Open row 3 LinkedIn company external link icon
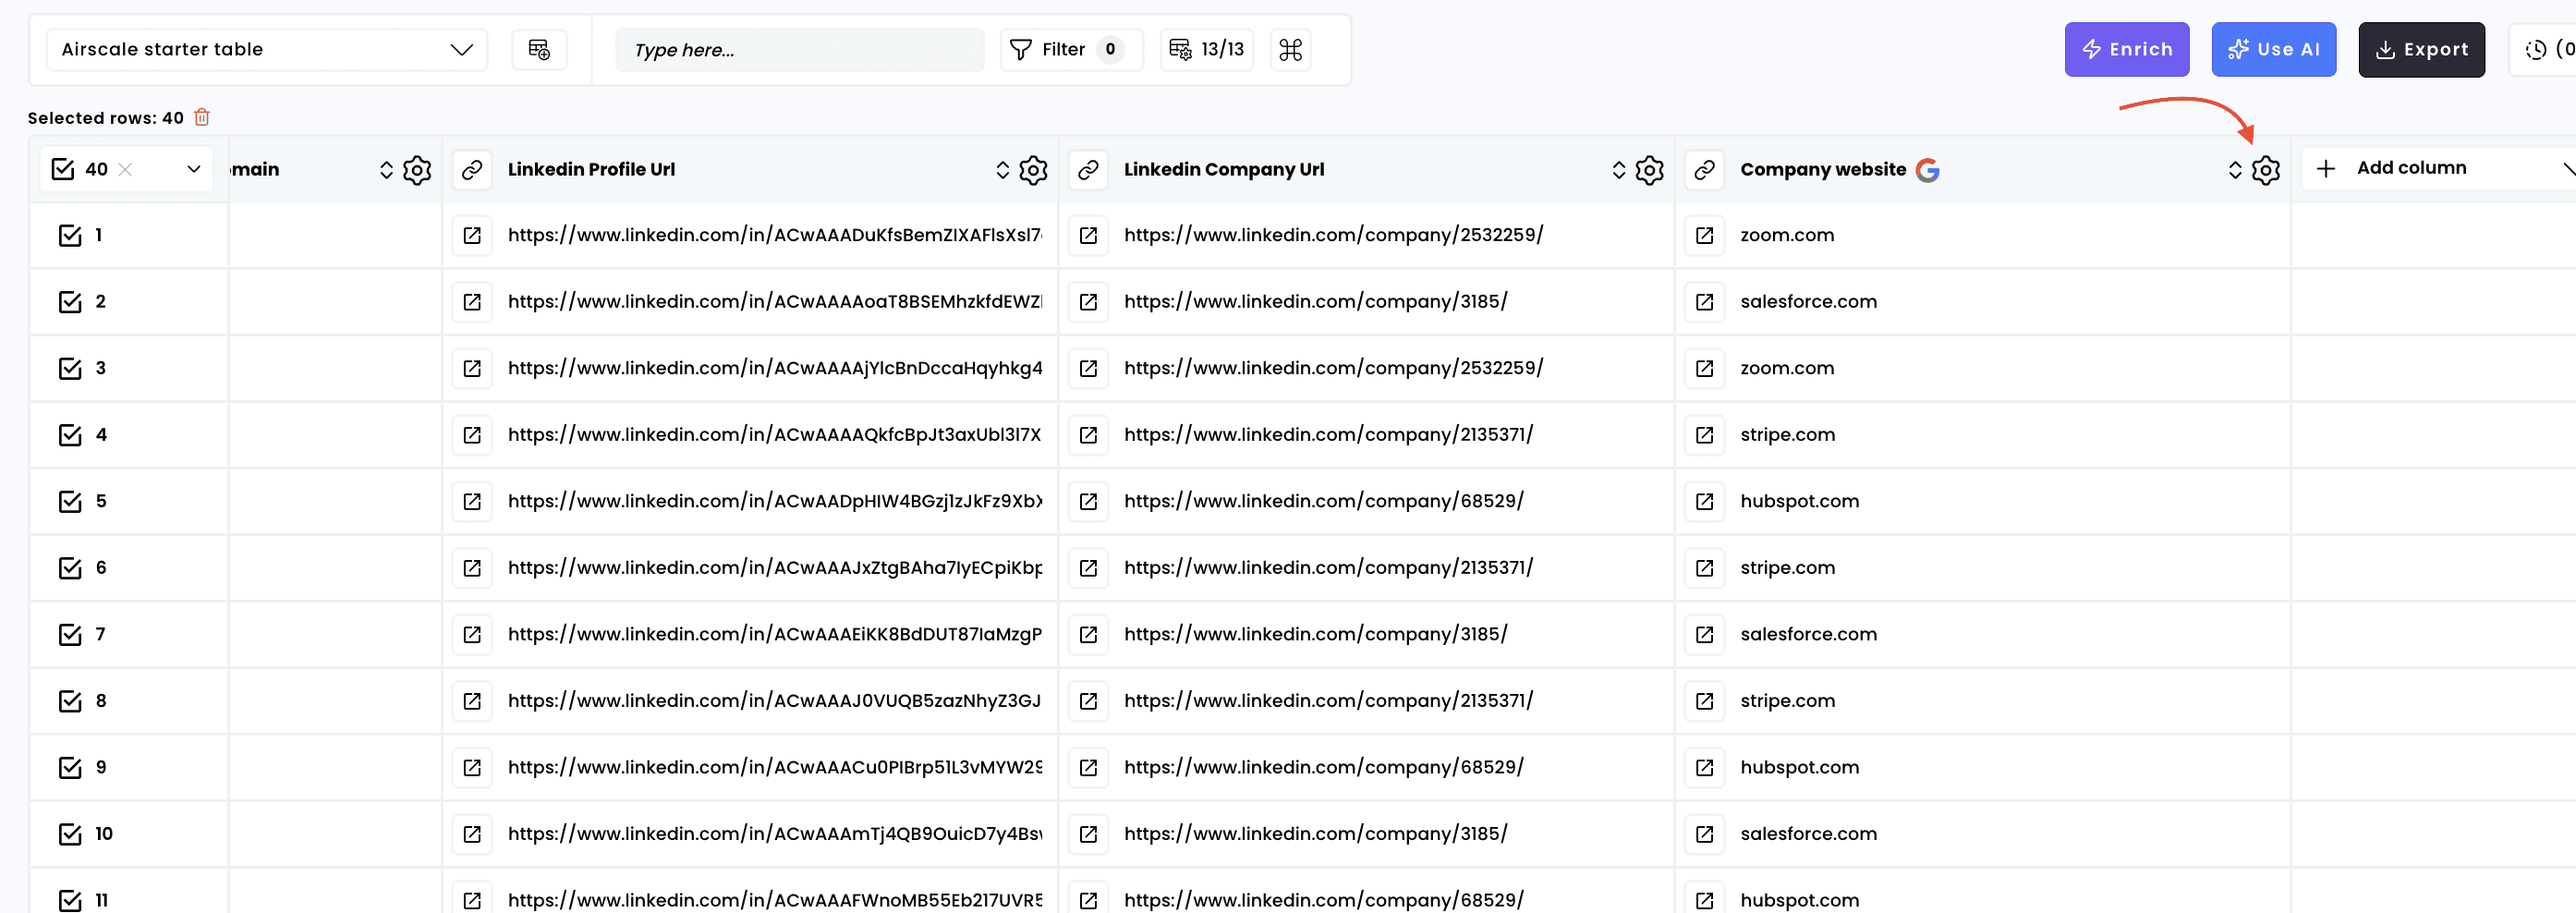 (1088, 368)
